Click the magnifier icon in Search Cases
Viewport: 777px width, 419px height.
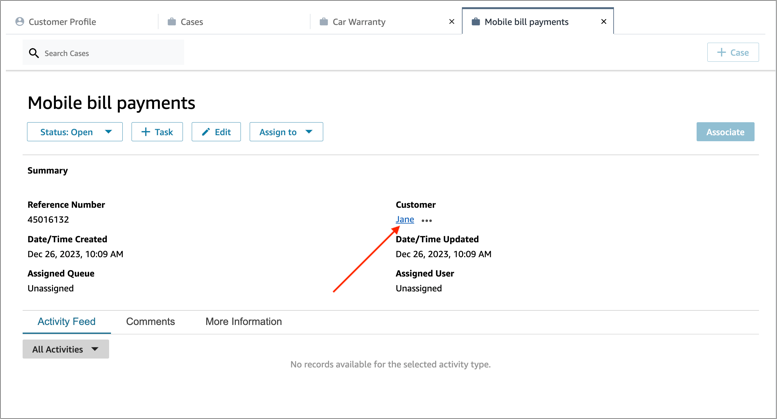[x=34, y=53]
